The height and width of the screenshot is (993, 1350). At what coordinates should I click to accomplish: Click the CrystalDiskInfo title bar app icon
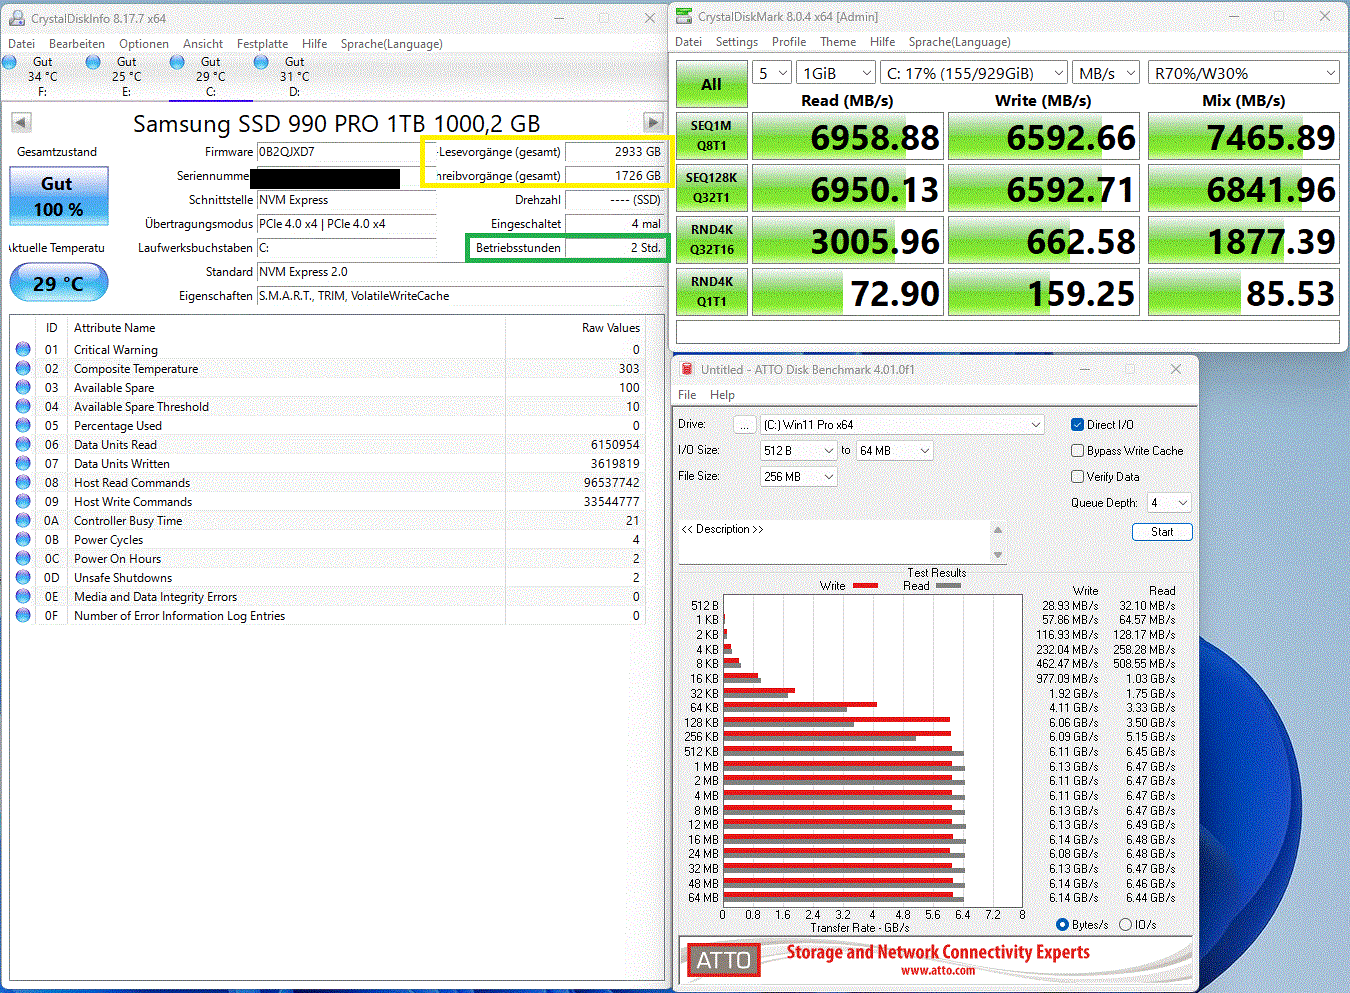(17, 18)
